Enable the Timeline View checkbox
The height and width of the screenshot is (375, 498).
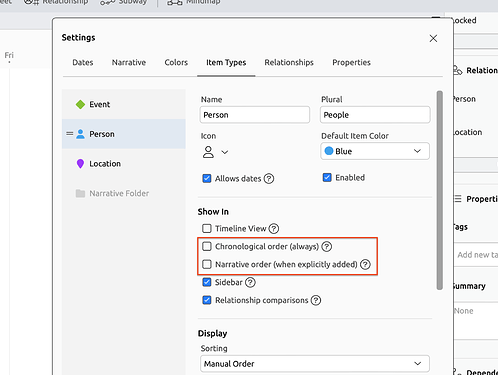[x=207, y=228]
